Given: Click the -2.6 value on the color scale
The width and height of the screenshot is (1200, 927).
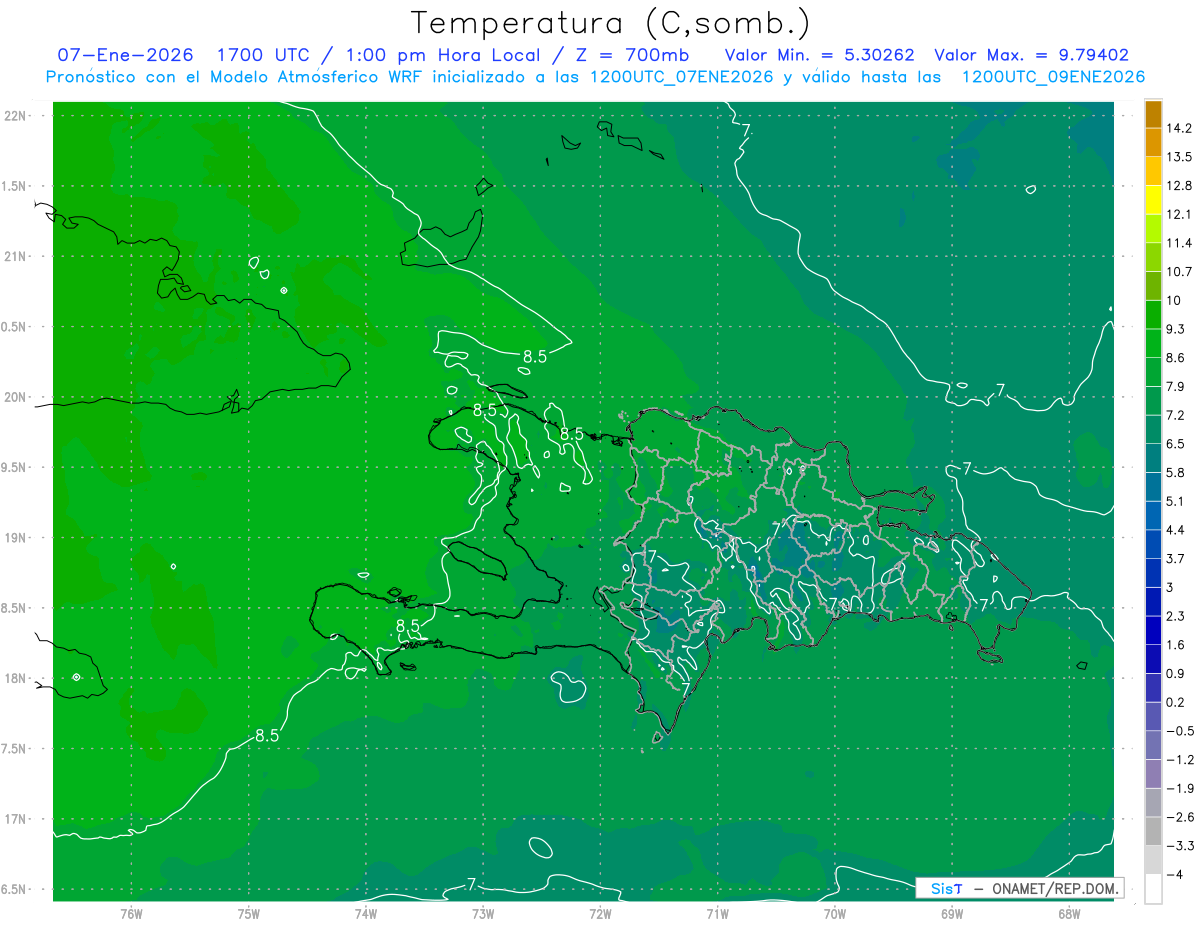Looking at the screenshot, I should click(x=1180, y=817).
